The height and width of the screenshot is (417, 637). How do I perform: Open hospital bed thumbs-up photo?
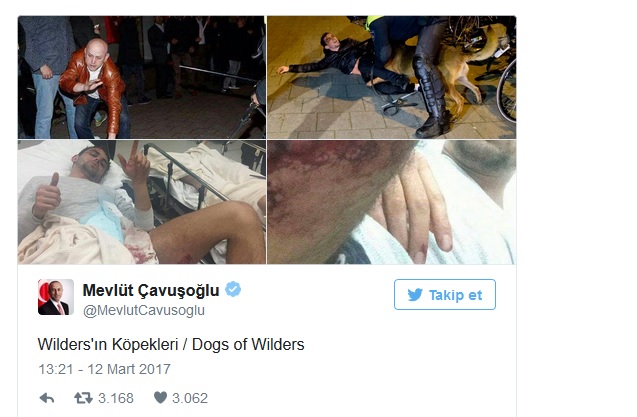click(142, 202)
